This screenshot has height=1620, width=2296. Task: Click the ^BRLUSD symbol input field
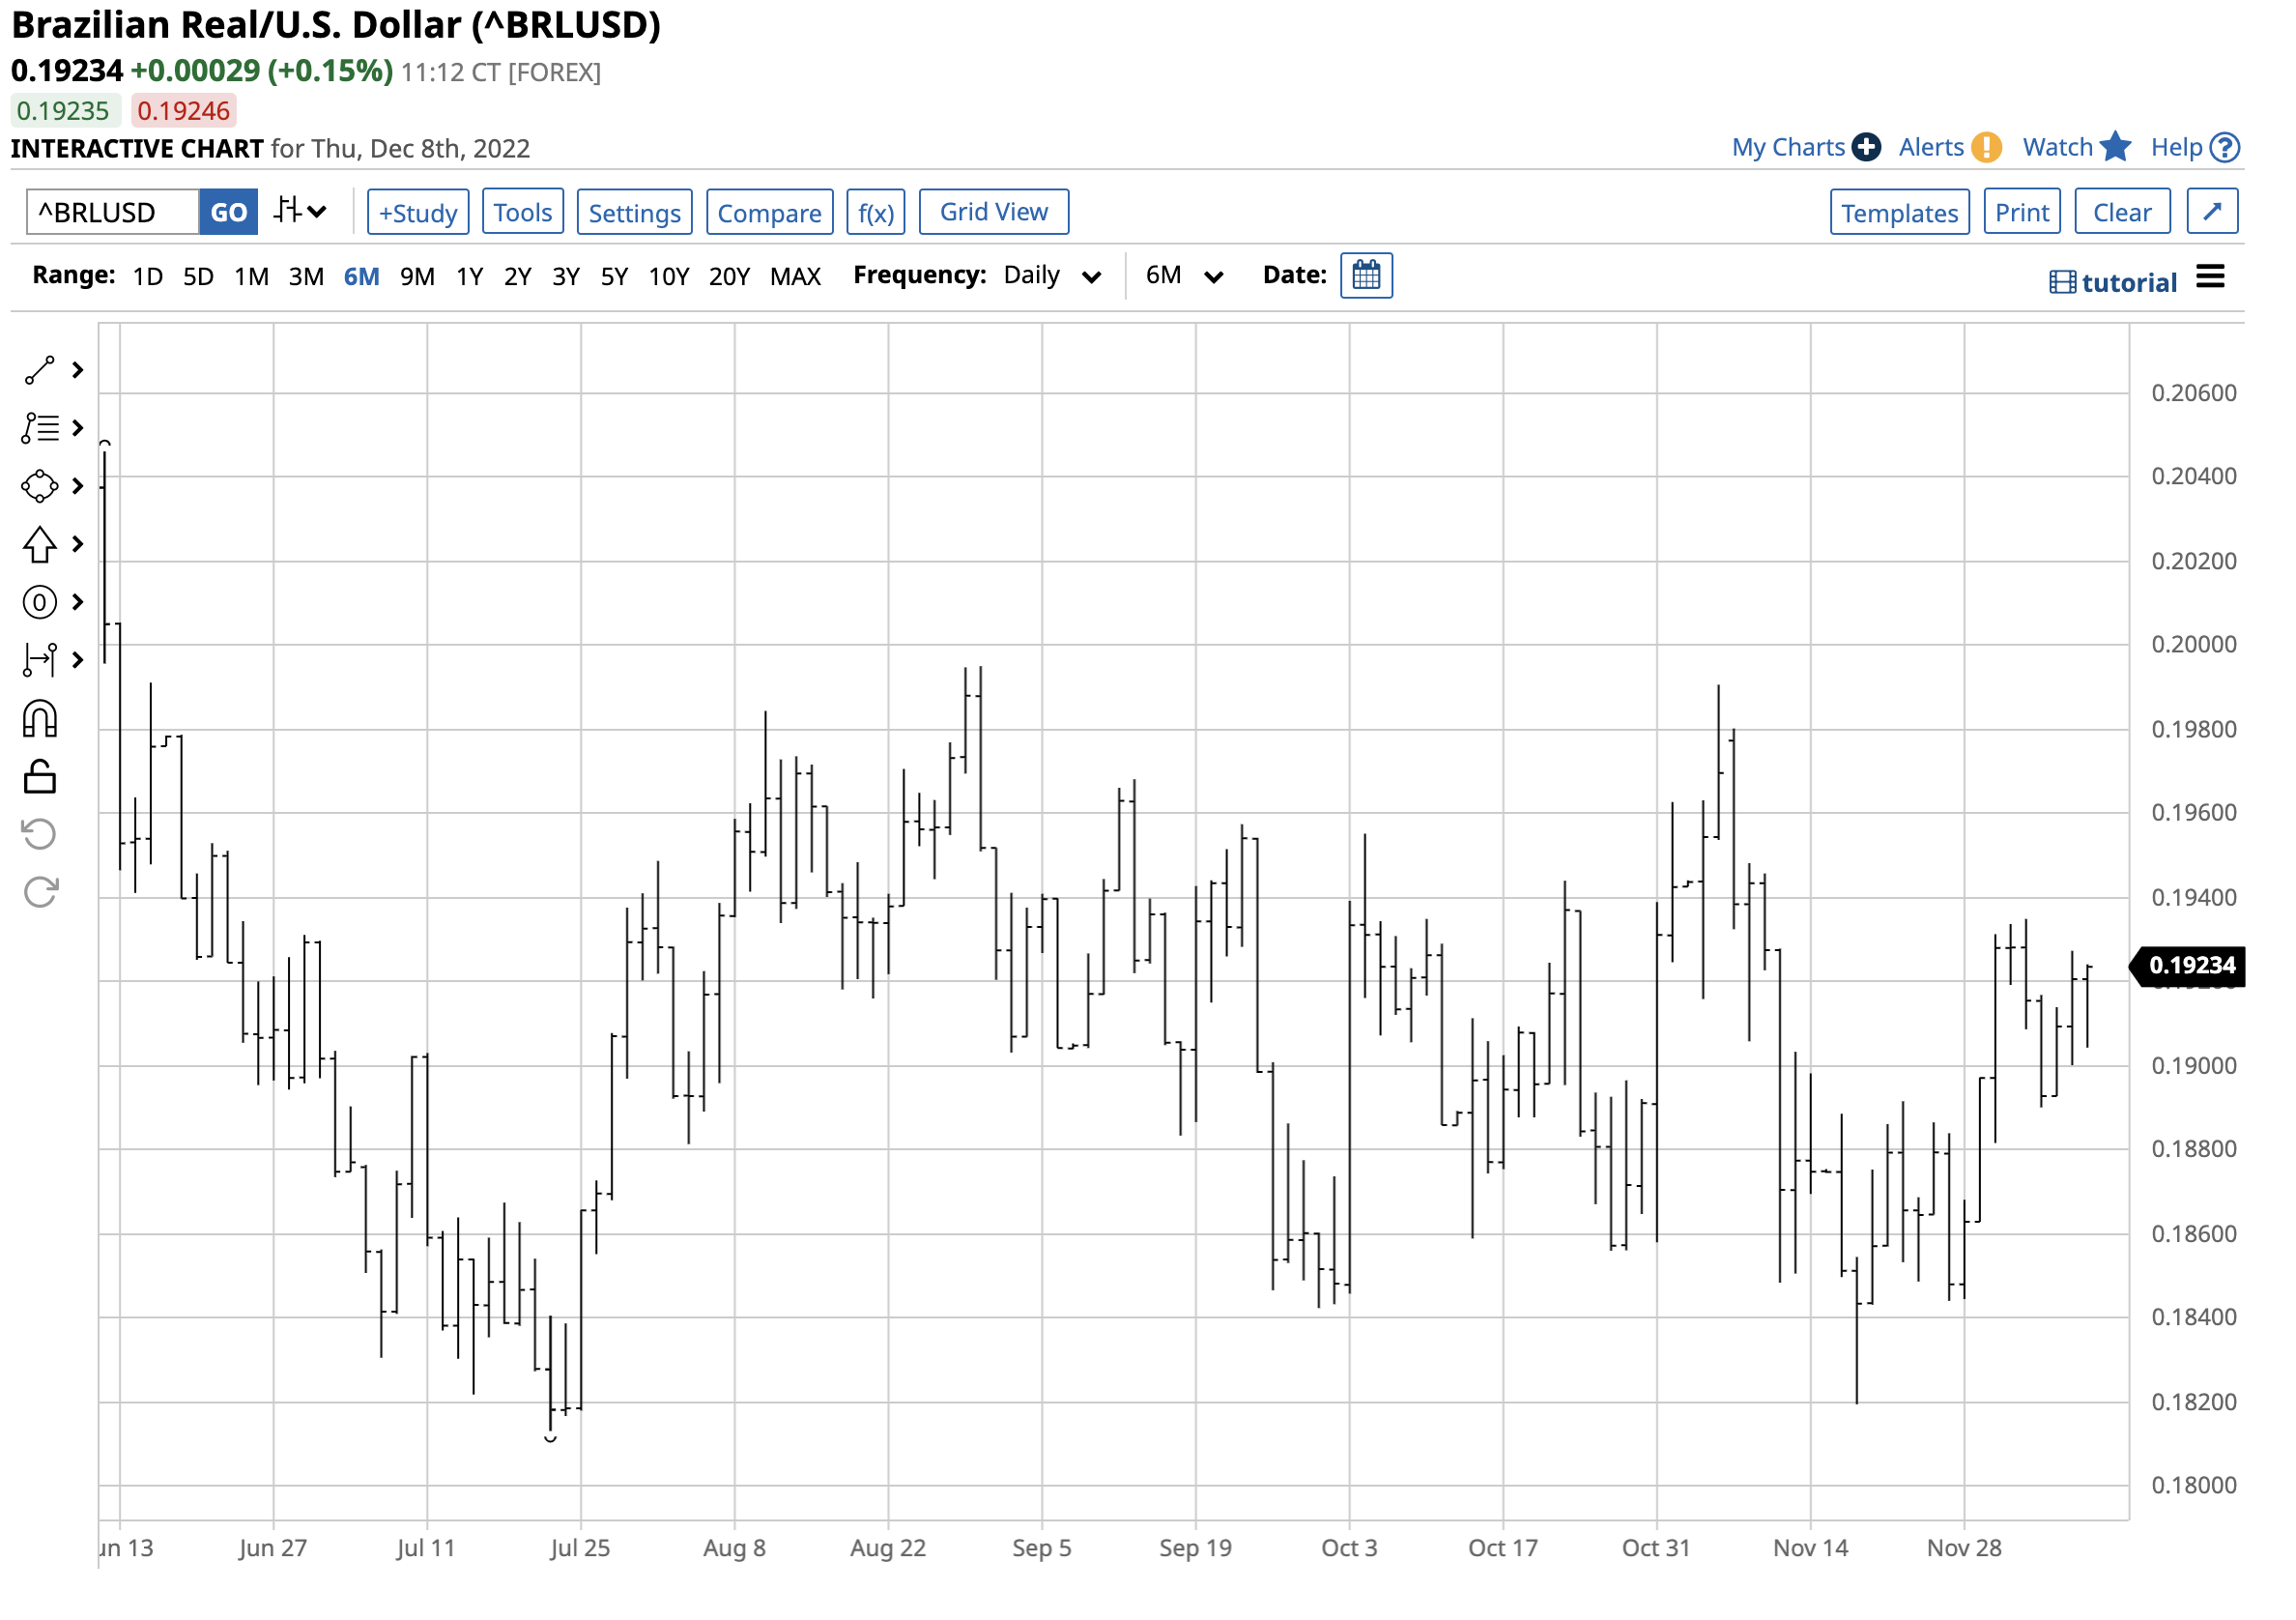pyautogui.click(x=112, y=212)
